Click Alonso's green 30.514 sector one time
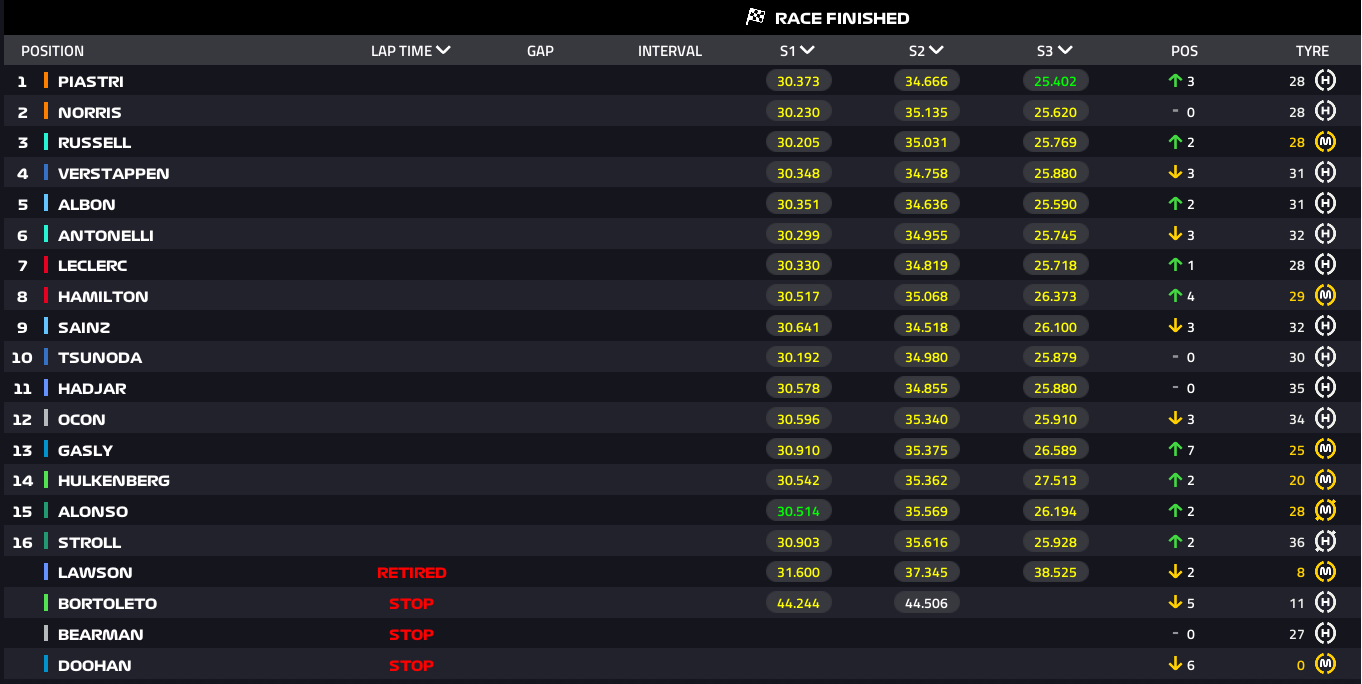This screenshot has width=1362, height=684. pyautogui.click(x=798, y=511)
